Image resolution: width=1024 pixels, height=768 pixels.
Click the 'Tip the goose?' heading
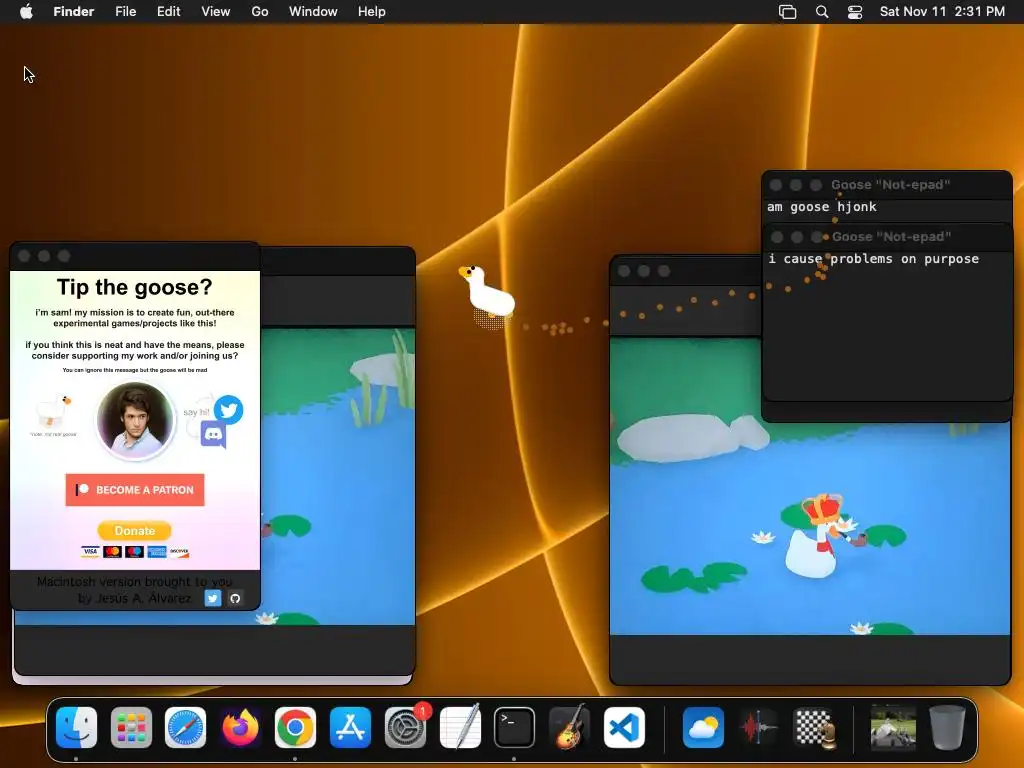coord(135,287)
